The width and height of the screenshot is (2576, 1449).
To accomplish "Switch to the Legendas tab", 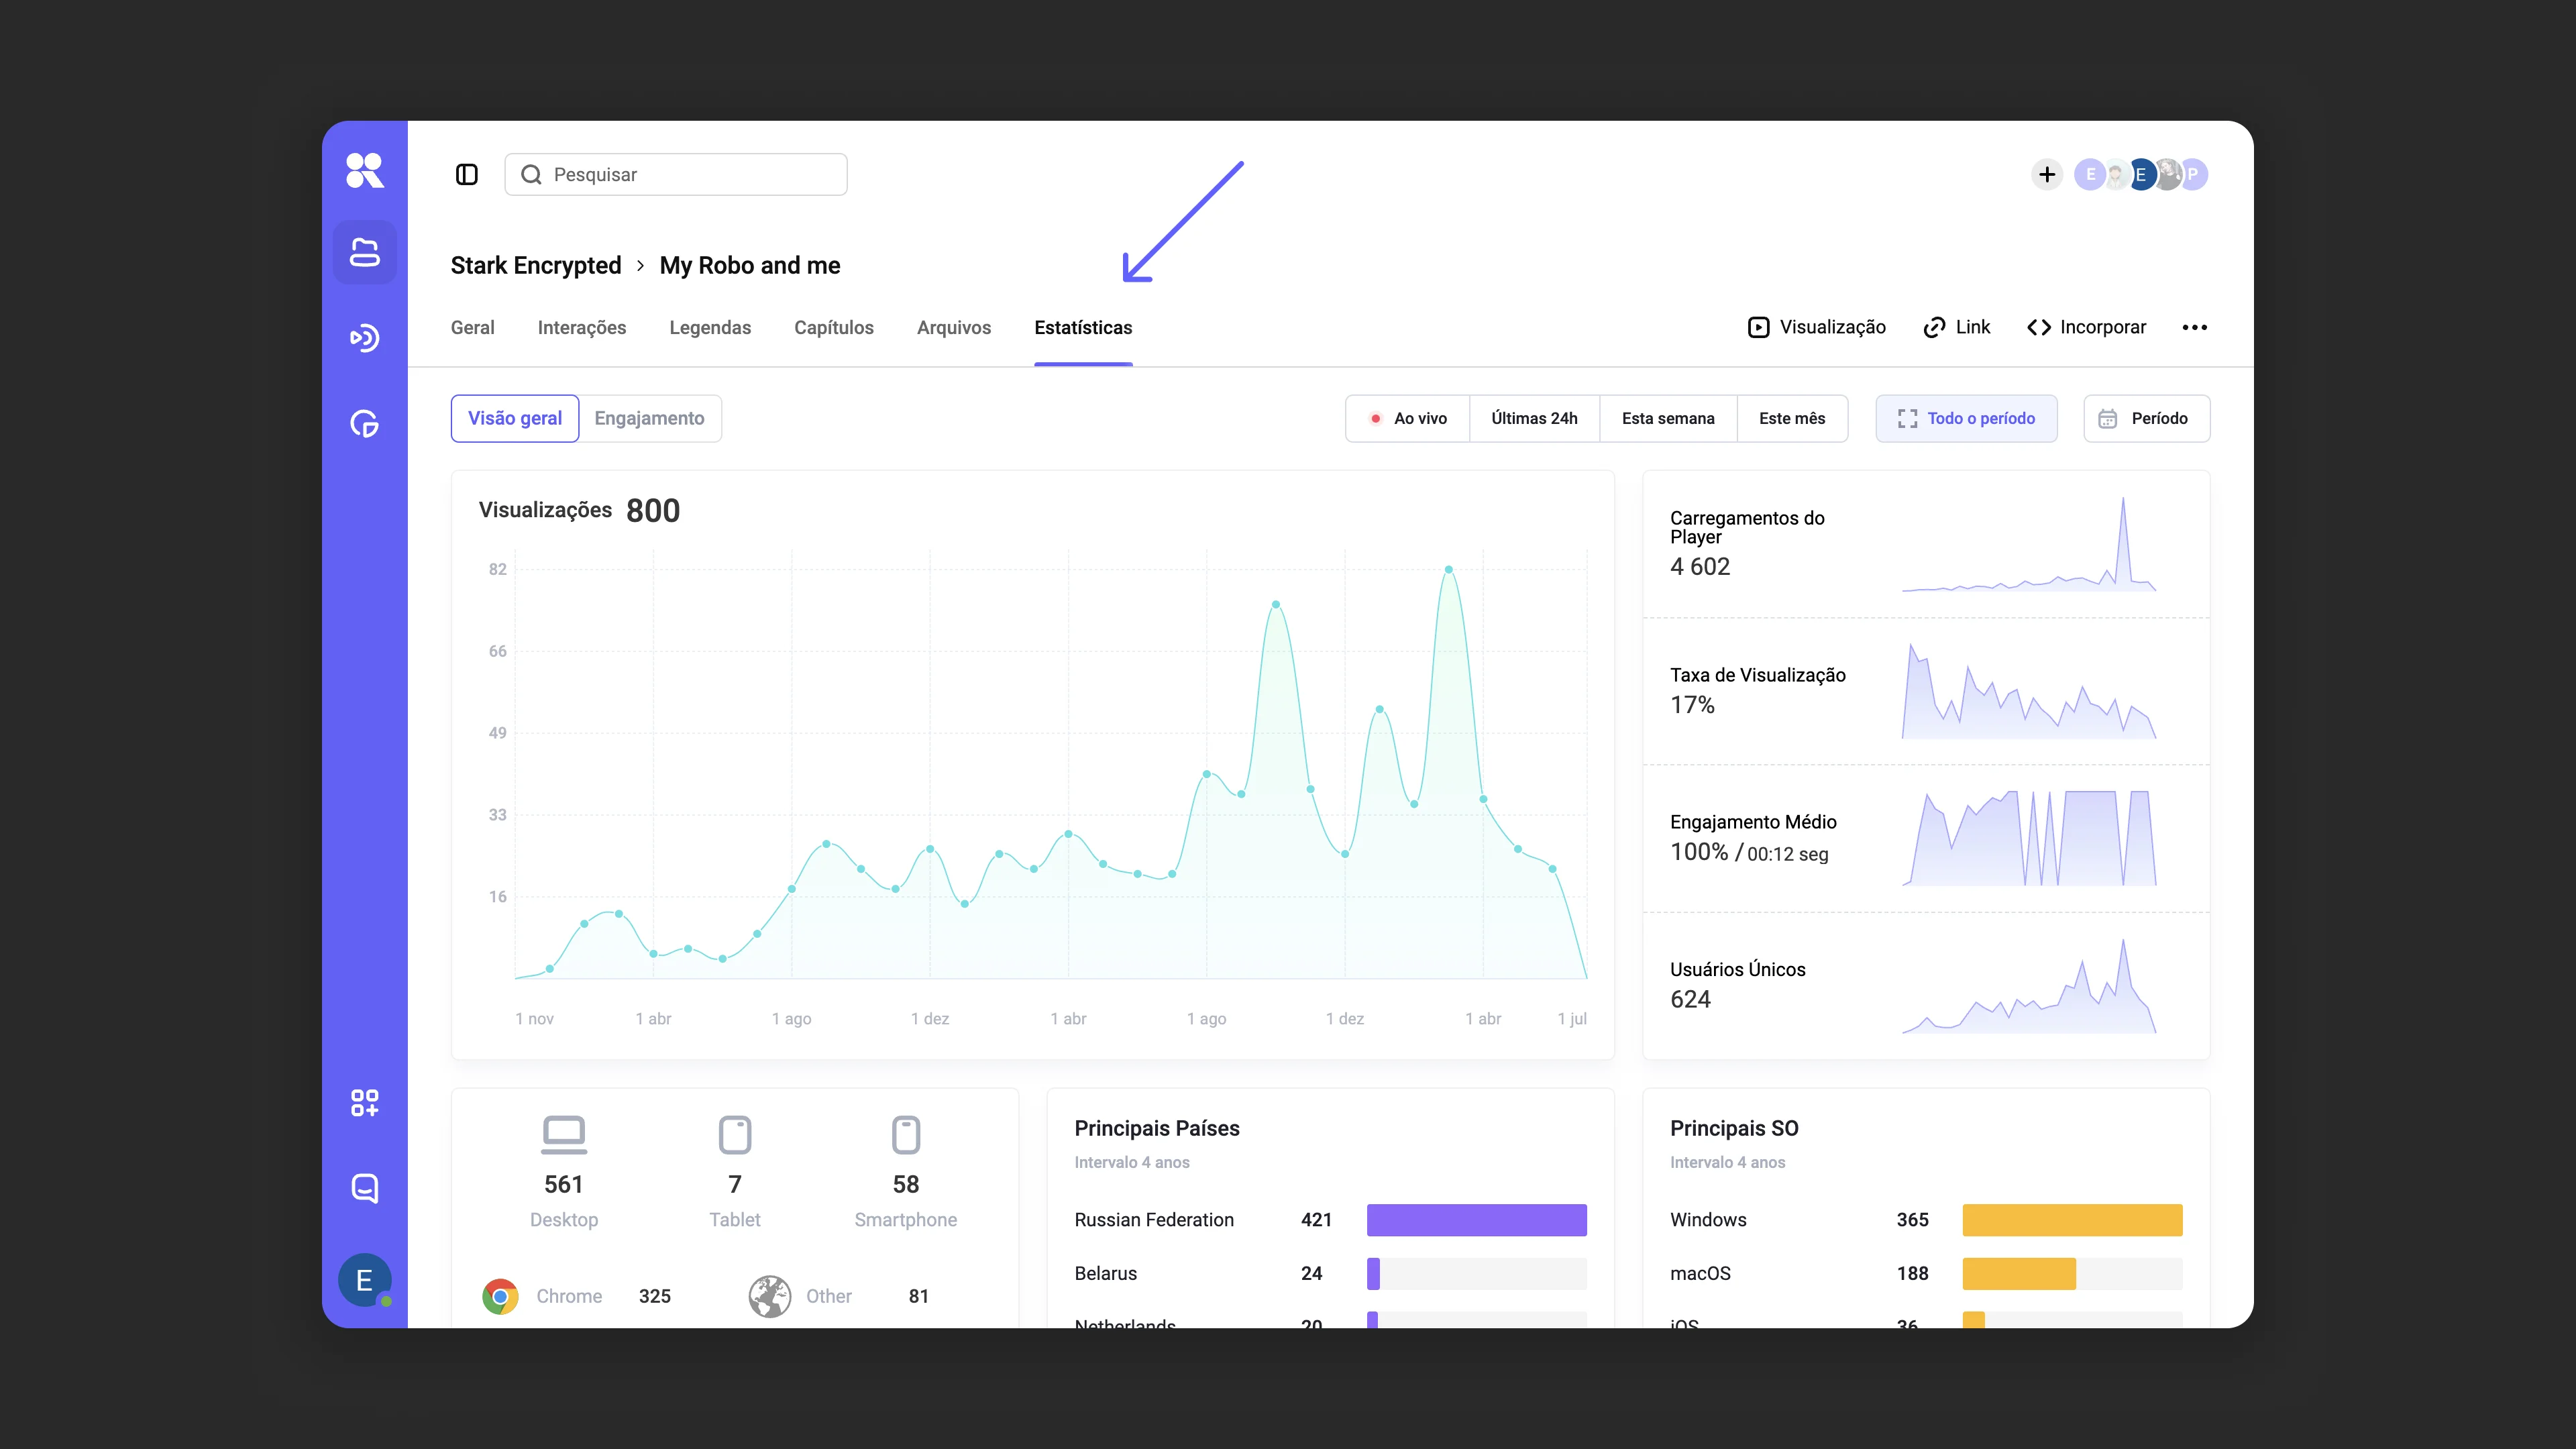I will 710,328.
